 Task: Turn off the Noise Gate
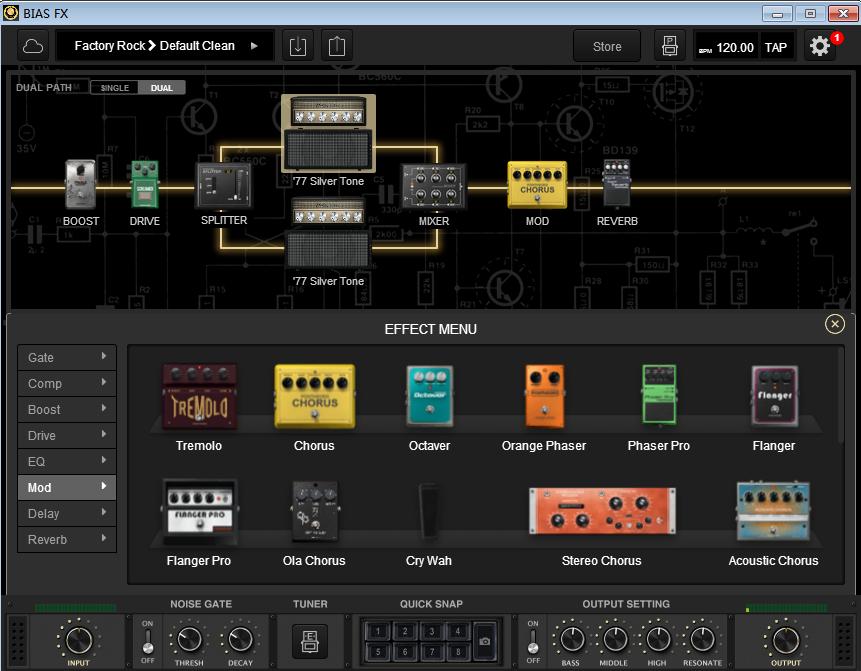pyautogui.click(x=146, y=651)
